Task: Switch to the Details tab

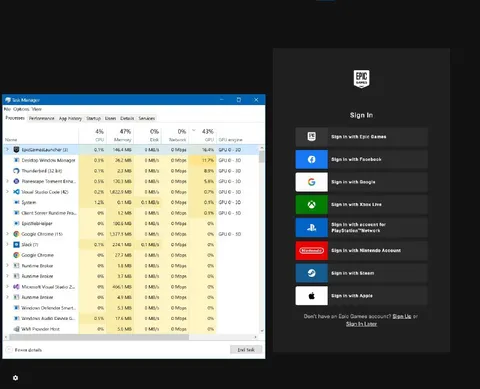Action: (x=127, y=118)
